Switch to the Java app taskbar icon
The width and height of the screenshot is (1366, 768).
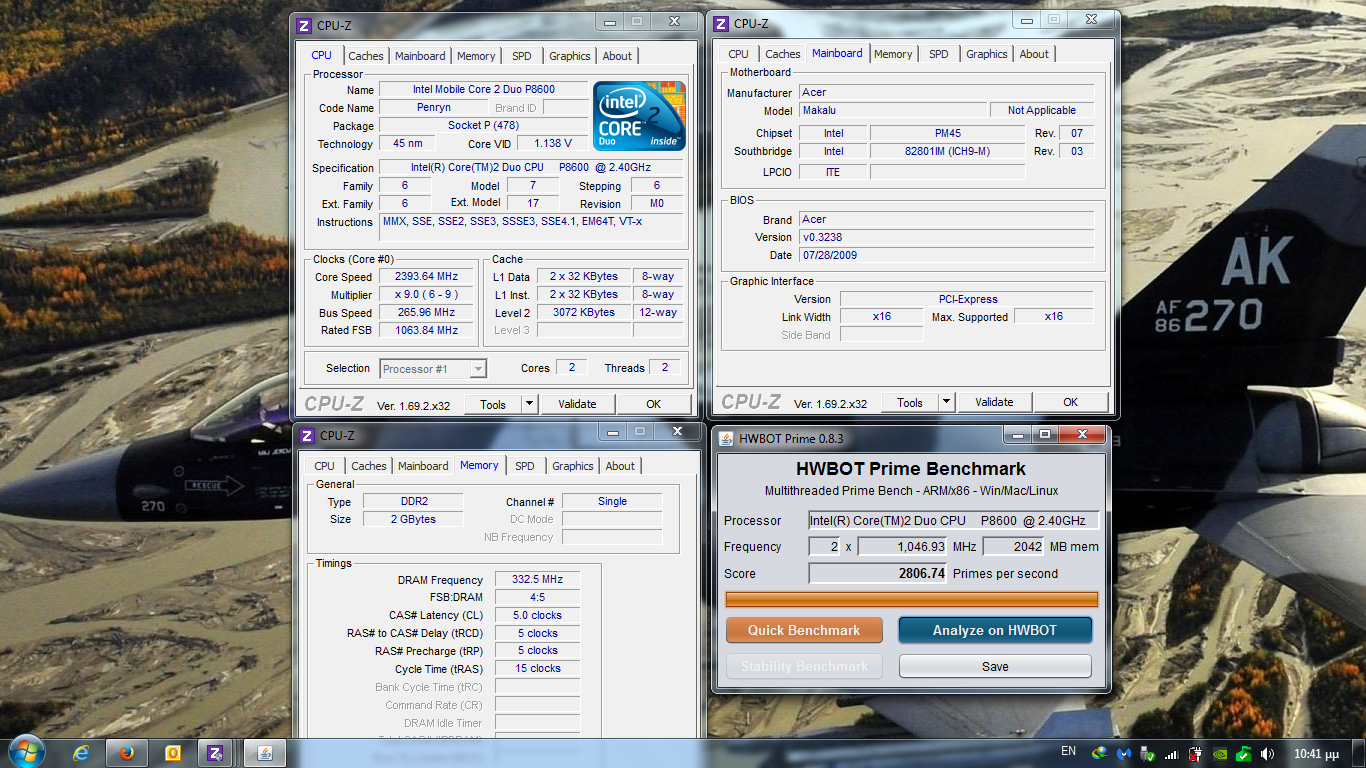click(x=265, y=753)
